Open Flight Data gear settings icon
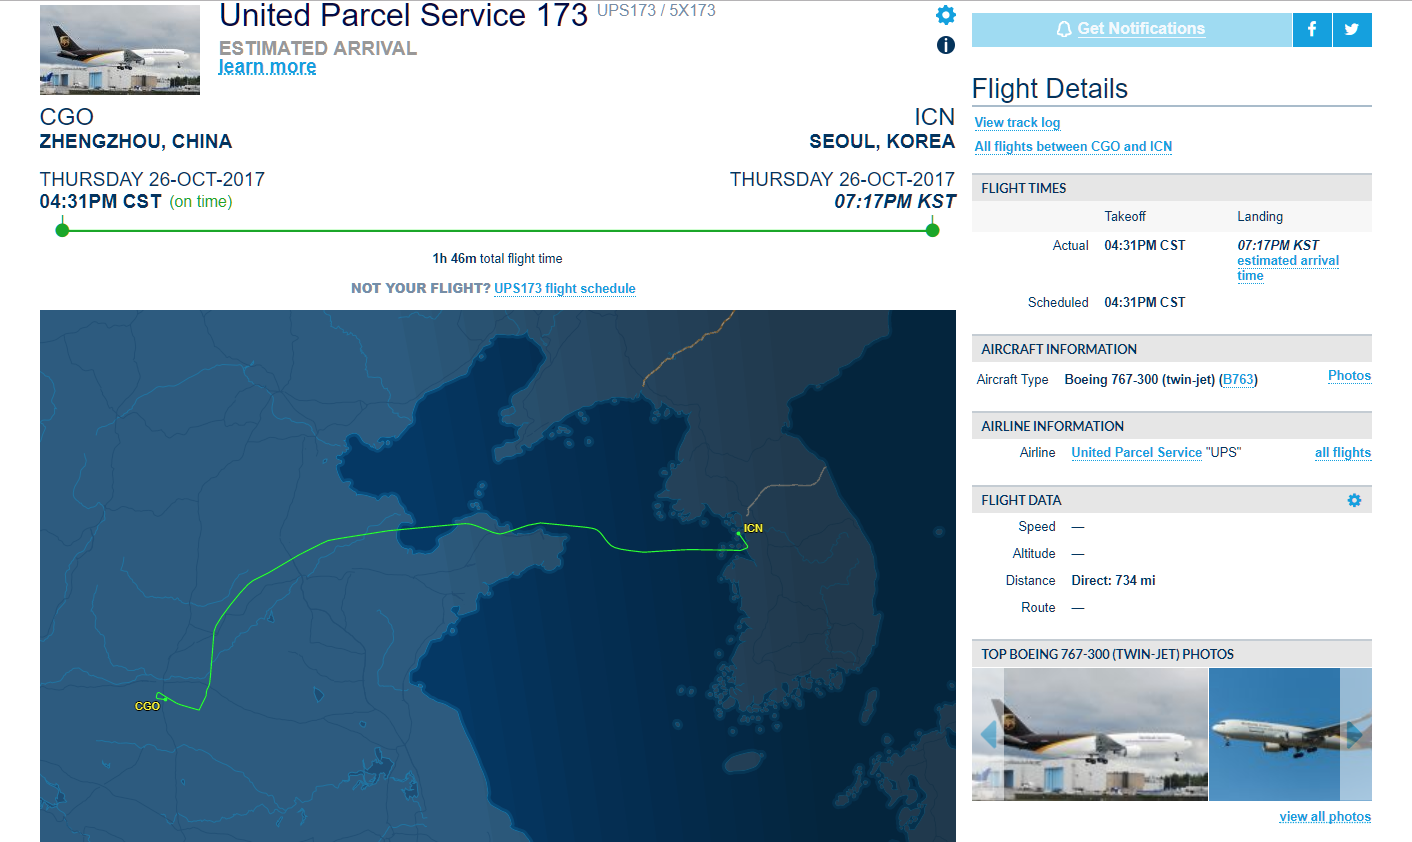The height and width of the screenshot is (842, 1412). point(1354,500)
